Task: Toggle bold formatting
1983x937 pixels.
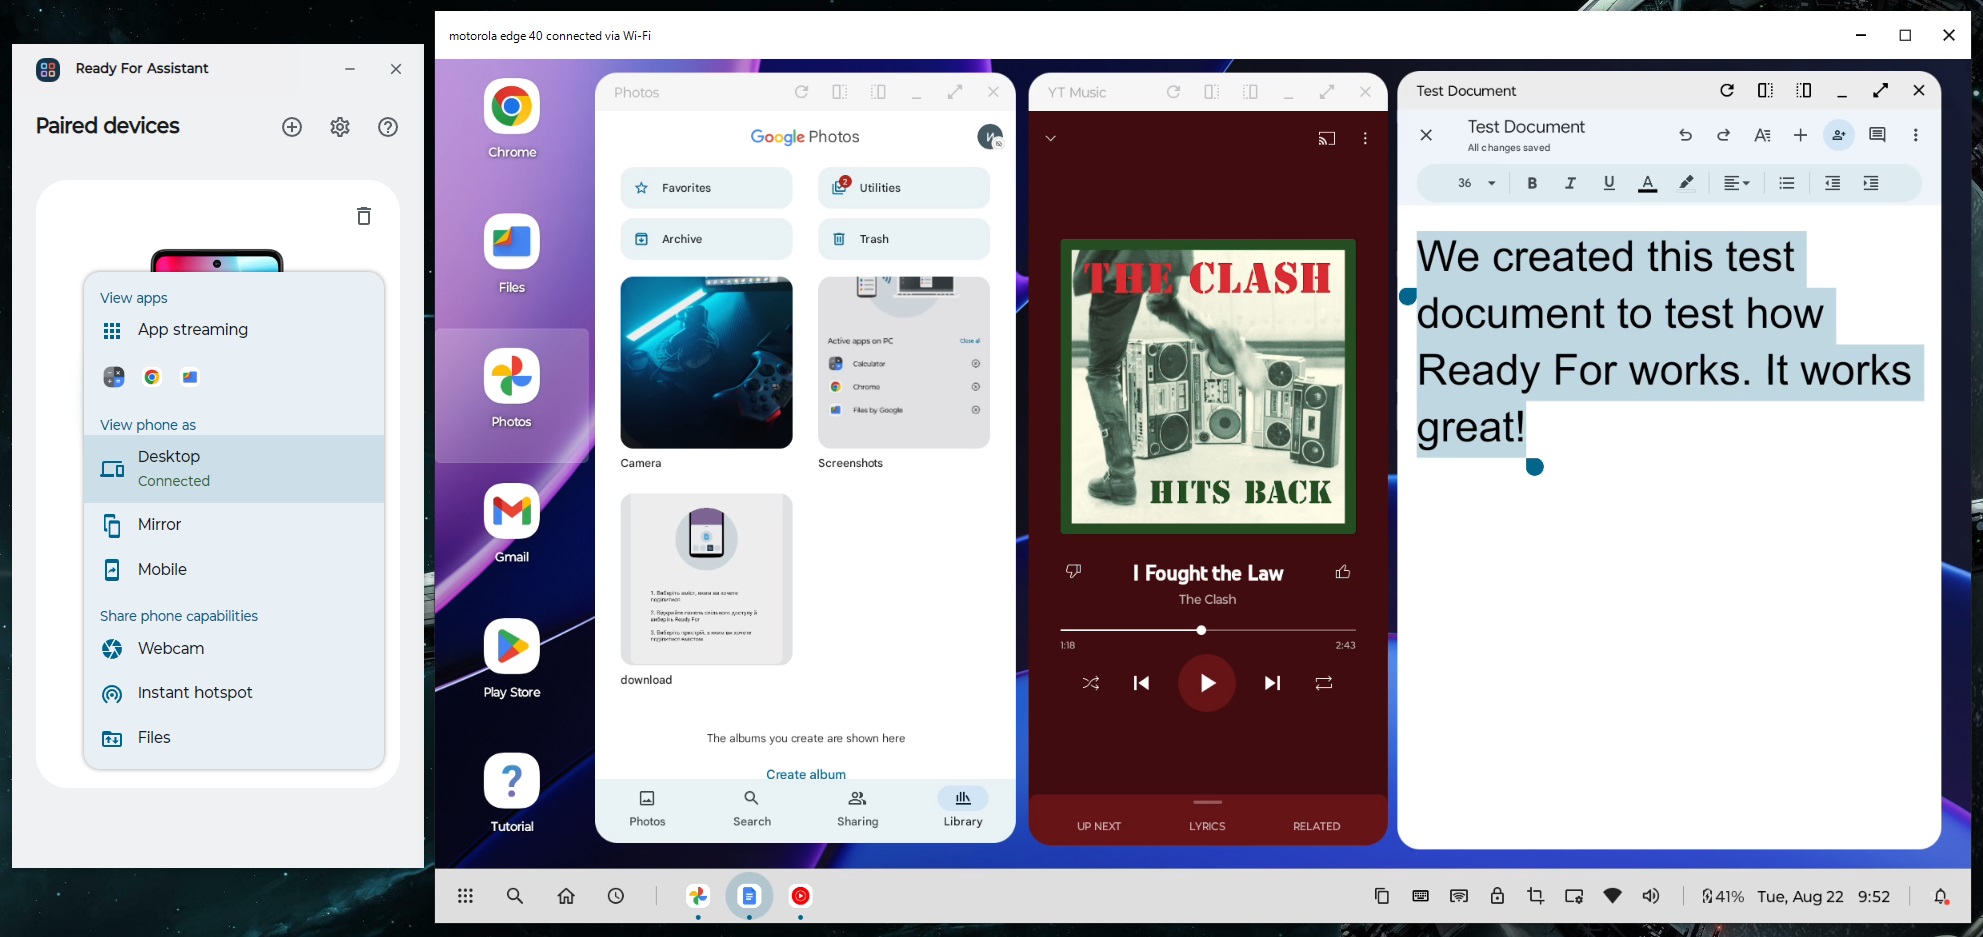Action: click(1532, 183)
